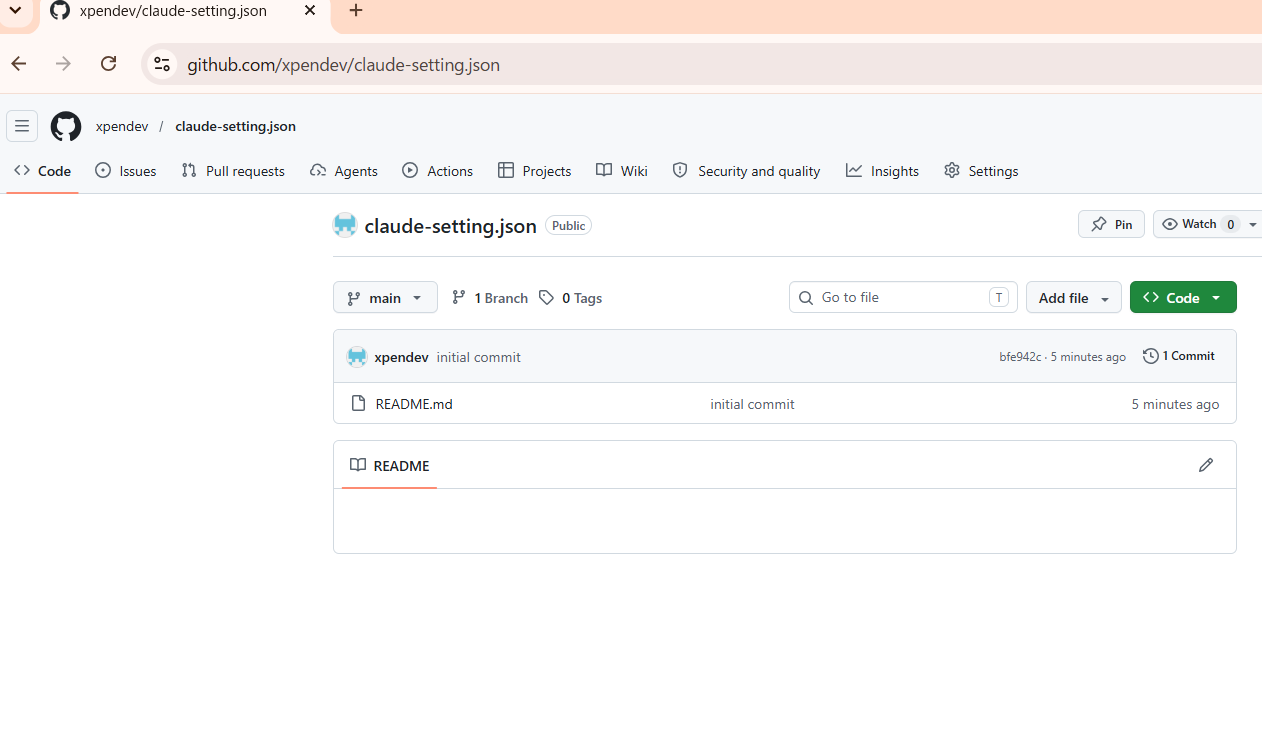Click the repository owner avatar beside title

coord(345,225)
